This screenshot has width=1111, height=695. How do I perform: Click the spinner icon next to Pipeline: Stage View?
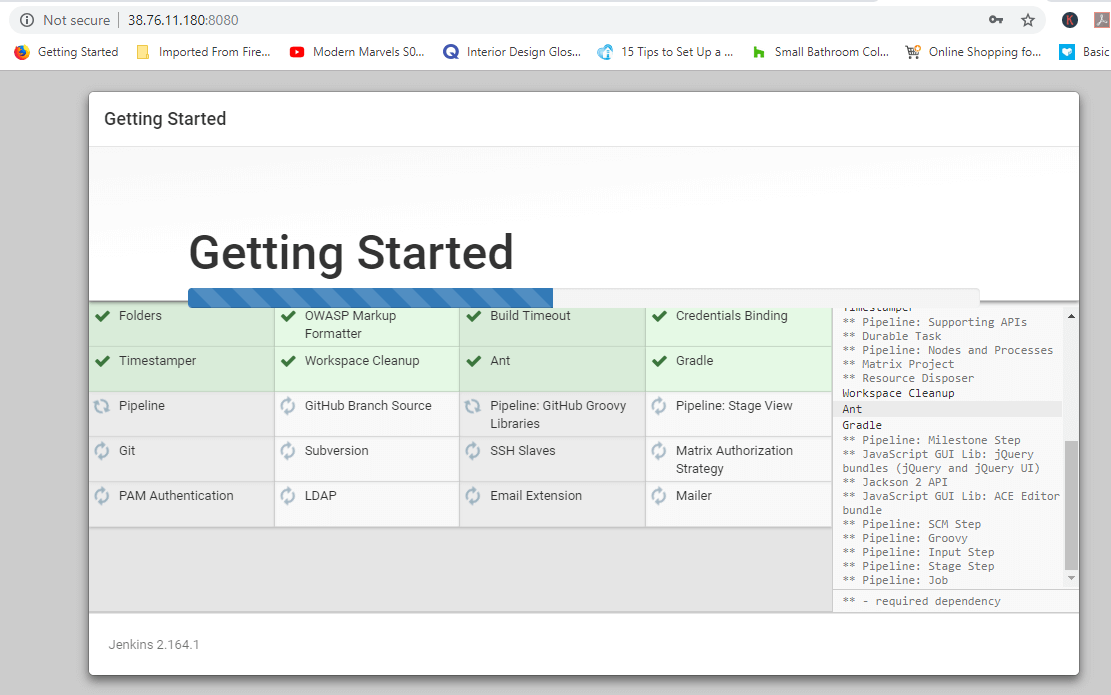(x=659, y=406)
